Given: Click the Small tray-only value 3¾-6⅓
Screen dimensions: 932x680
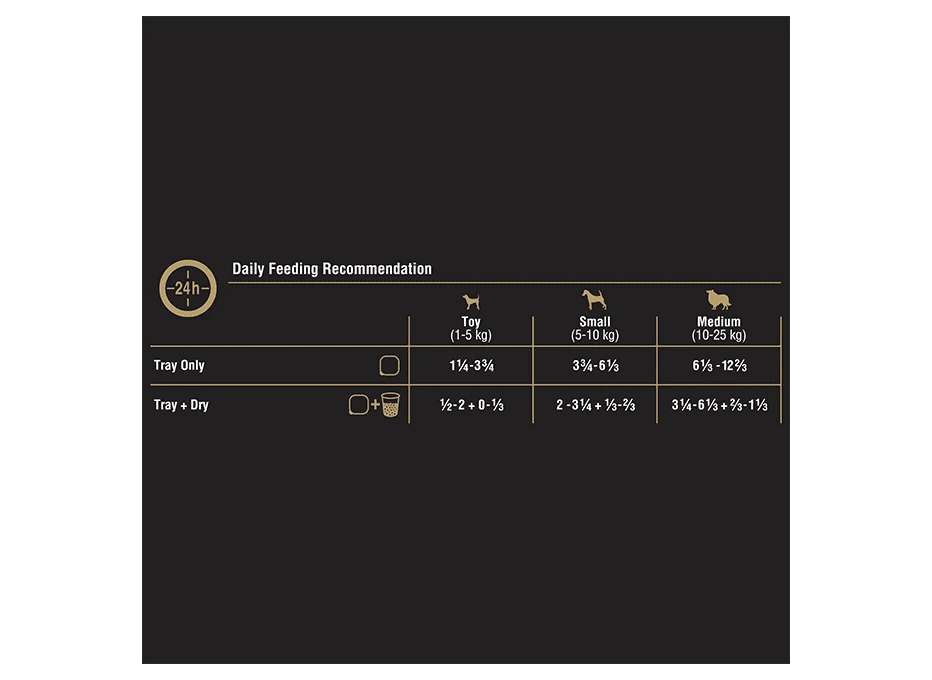Looking at the screenshot, I should tap(596, 366).
